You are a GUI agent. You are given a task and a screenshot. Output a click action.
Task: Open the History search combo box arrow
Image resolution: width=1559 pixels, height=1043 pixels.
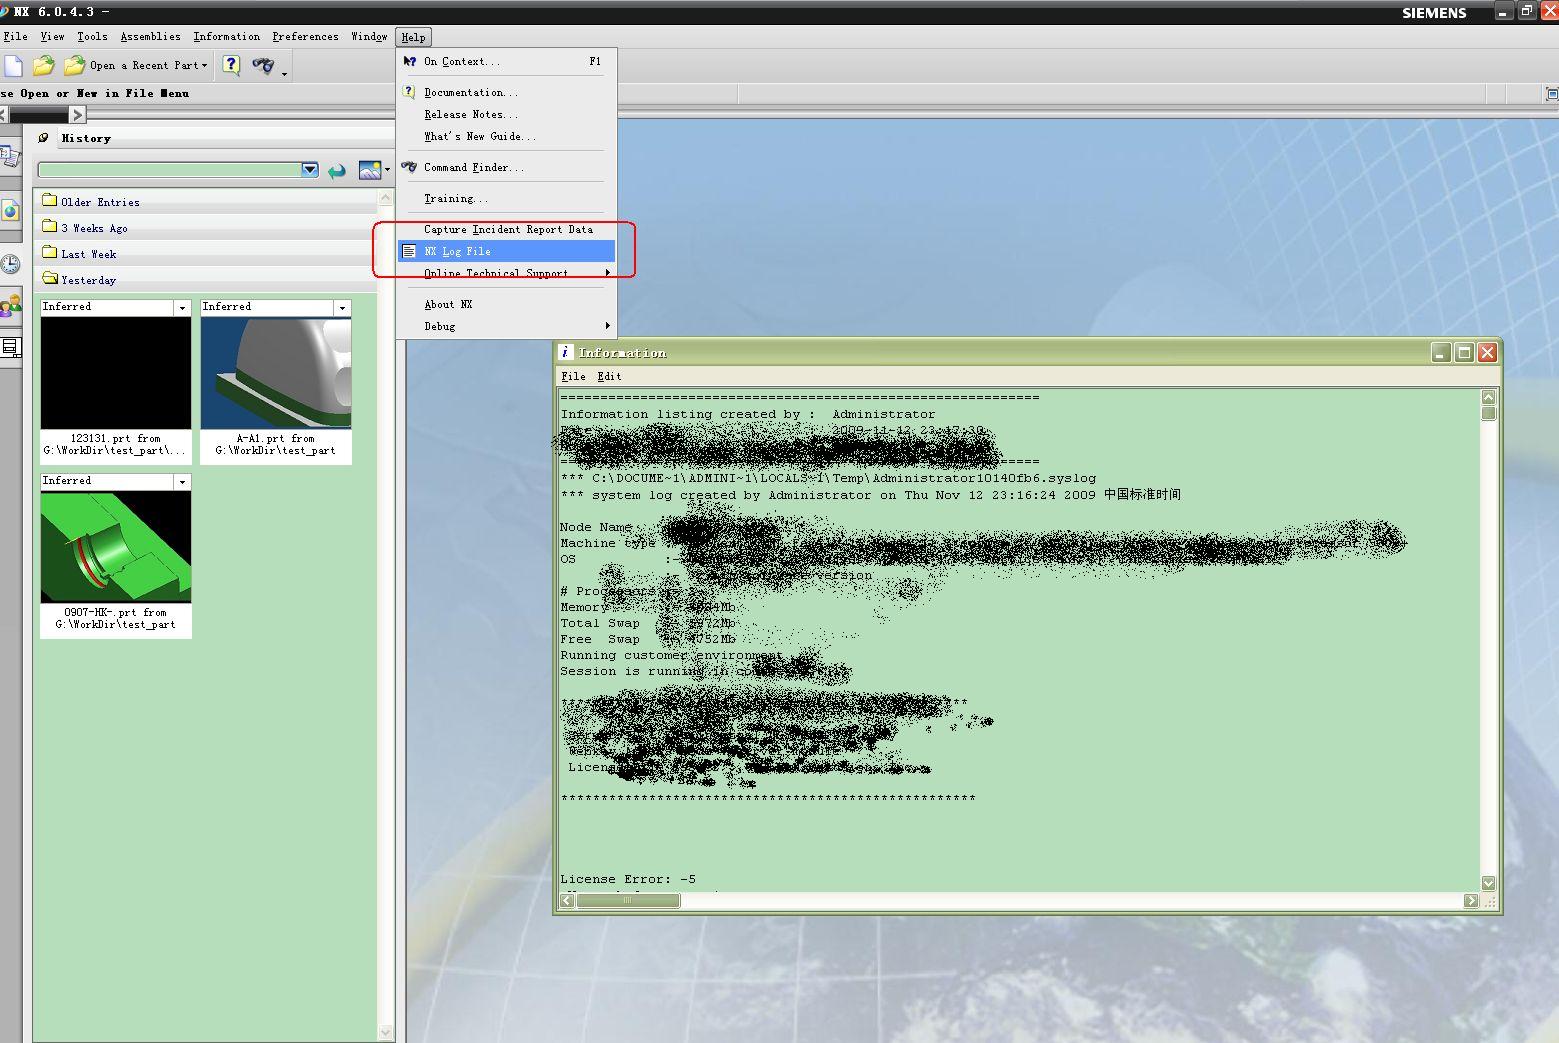click(310, 170)
